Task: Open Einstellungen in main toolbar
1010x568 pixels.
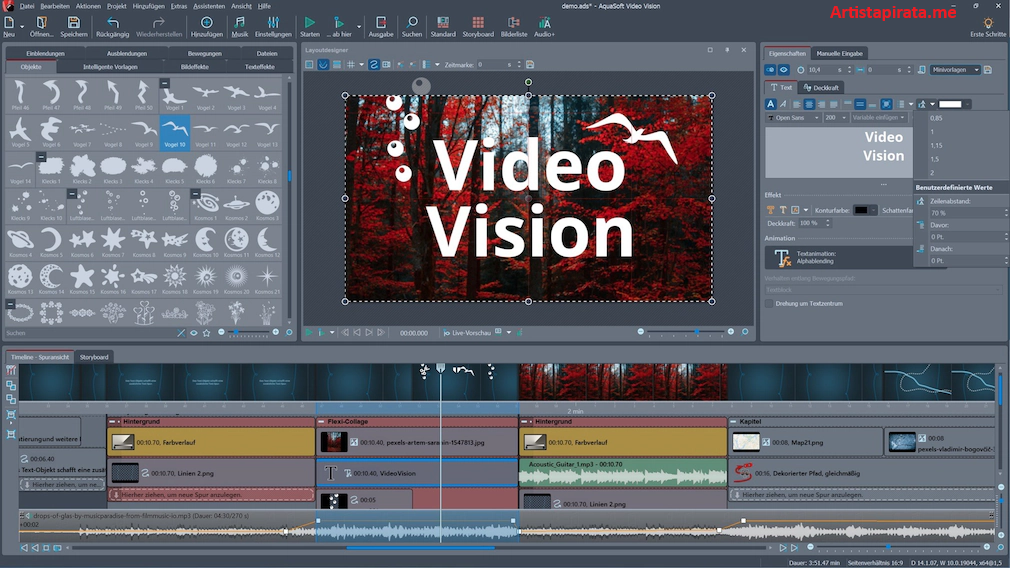Action: pyautogui.click(x=273, y=26)
